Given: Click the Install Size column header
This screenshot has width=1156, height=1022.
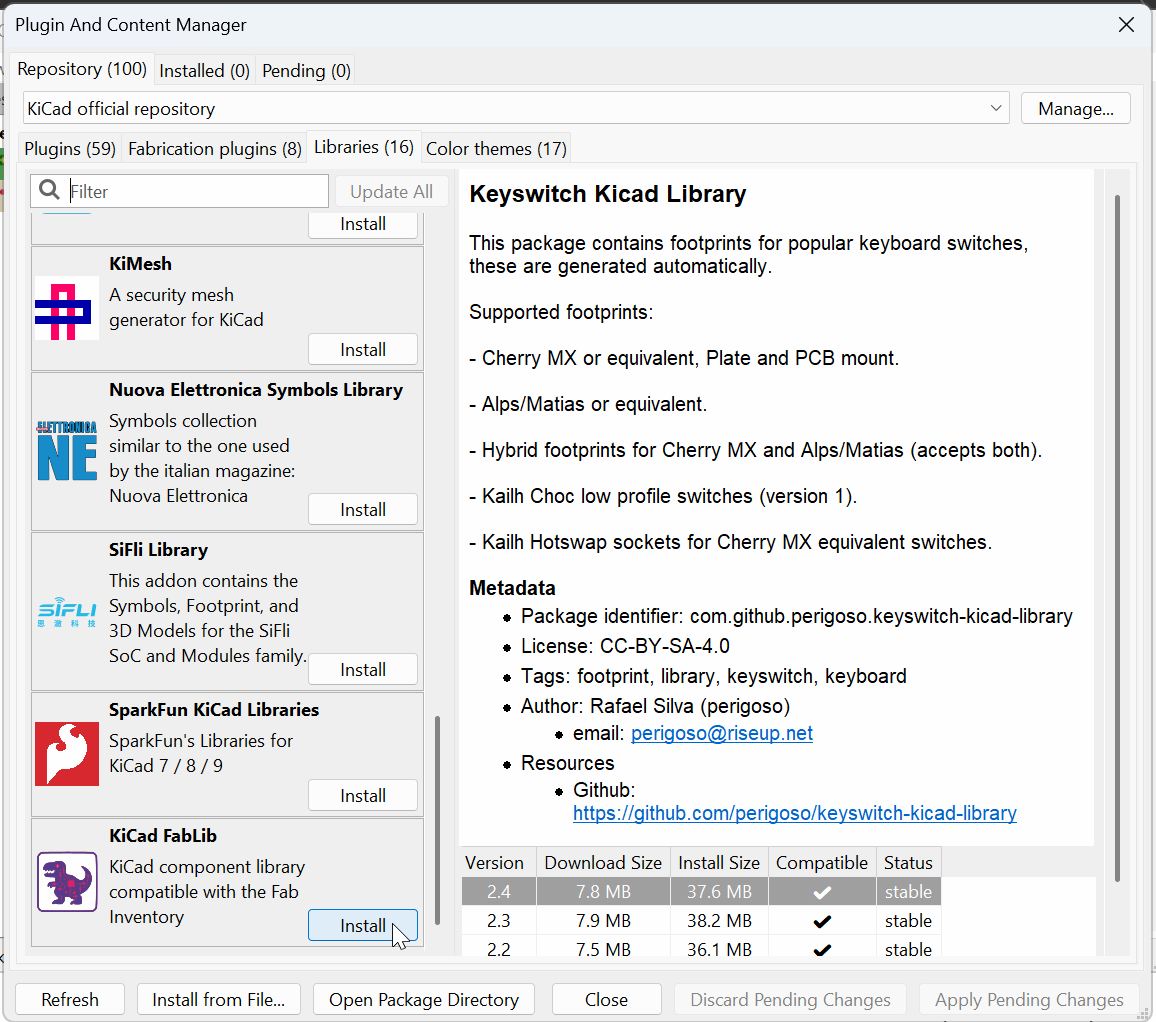Looking at the screenshot, I should (719, 863).
